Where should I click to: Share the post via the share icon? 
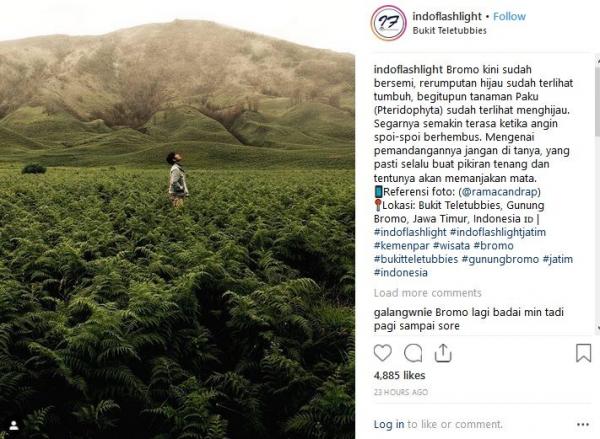click(443, 353)
